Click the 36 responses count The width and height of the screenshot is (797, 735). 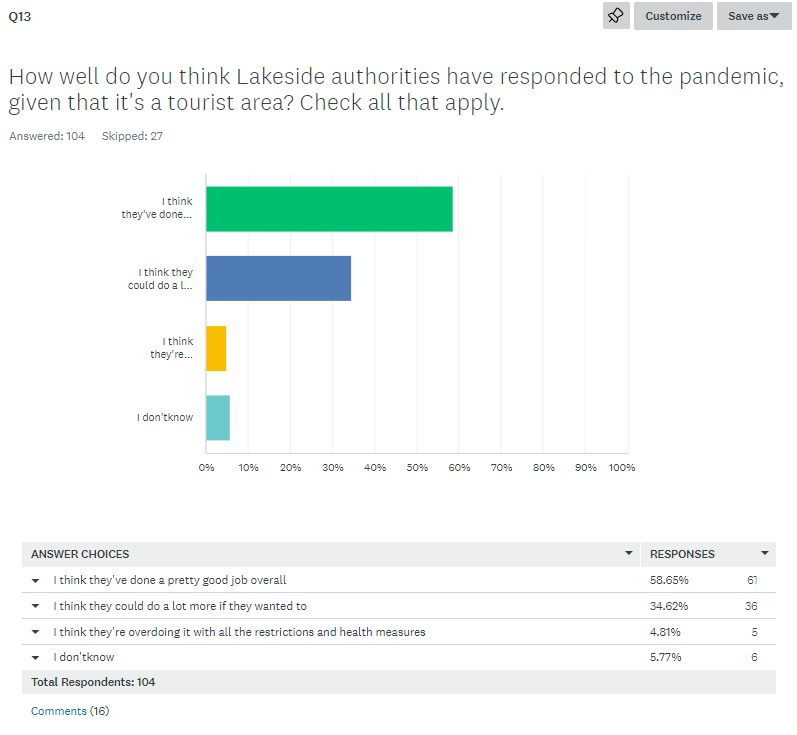click(751, 606)
